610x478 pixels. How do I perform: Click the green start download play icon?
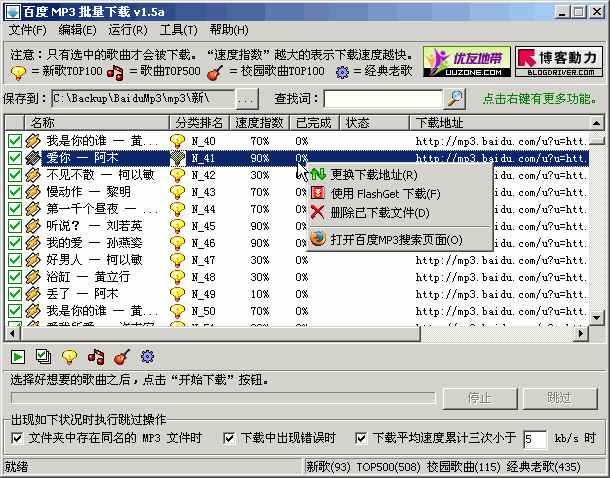tap(18, 357)
